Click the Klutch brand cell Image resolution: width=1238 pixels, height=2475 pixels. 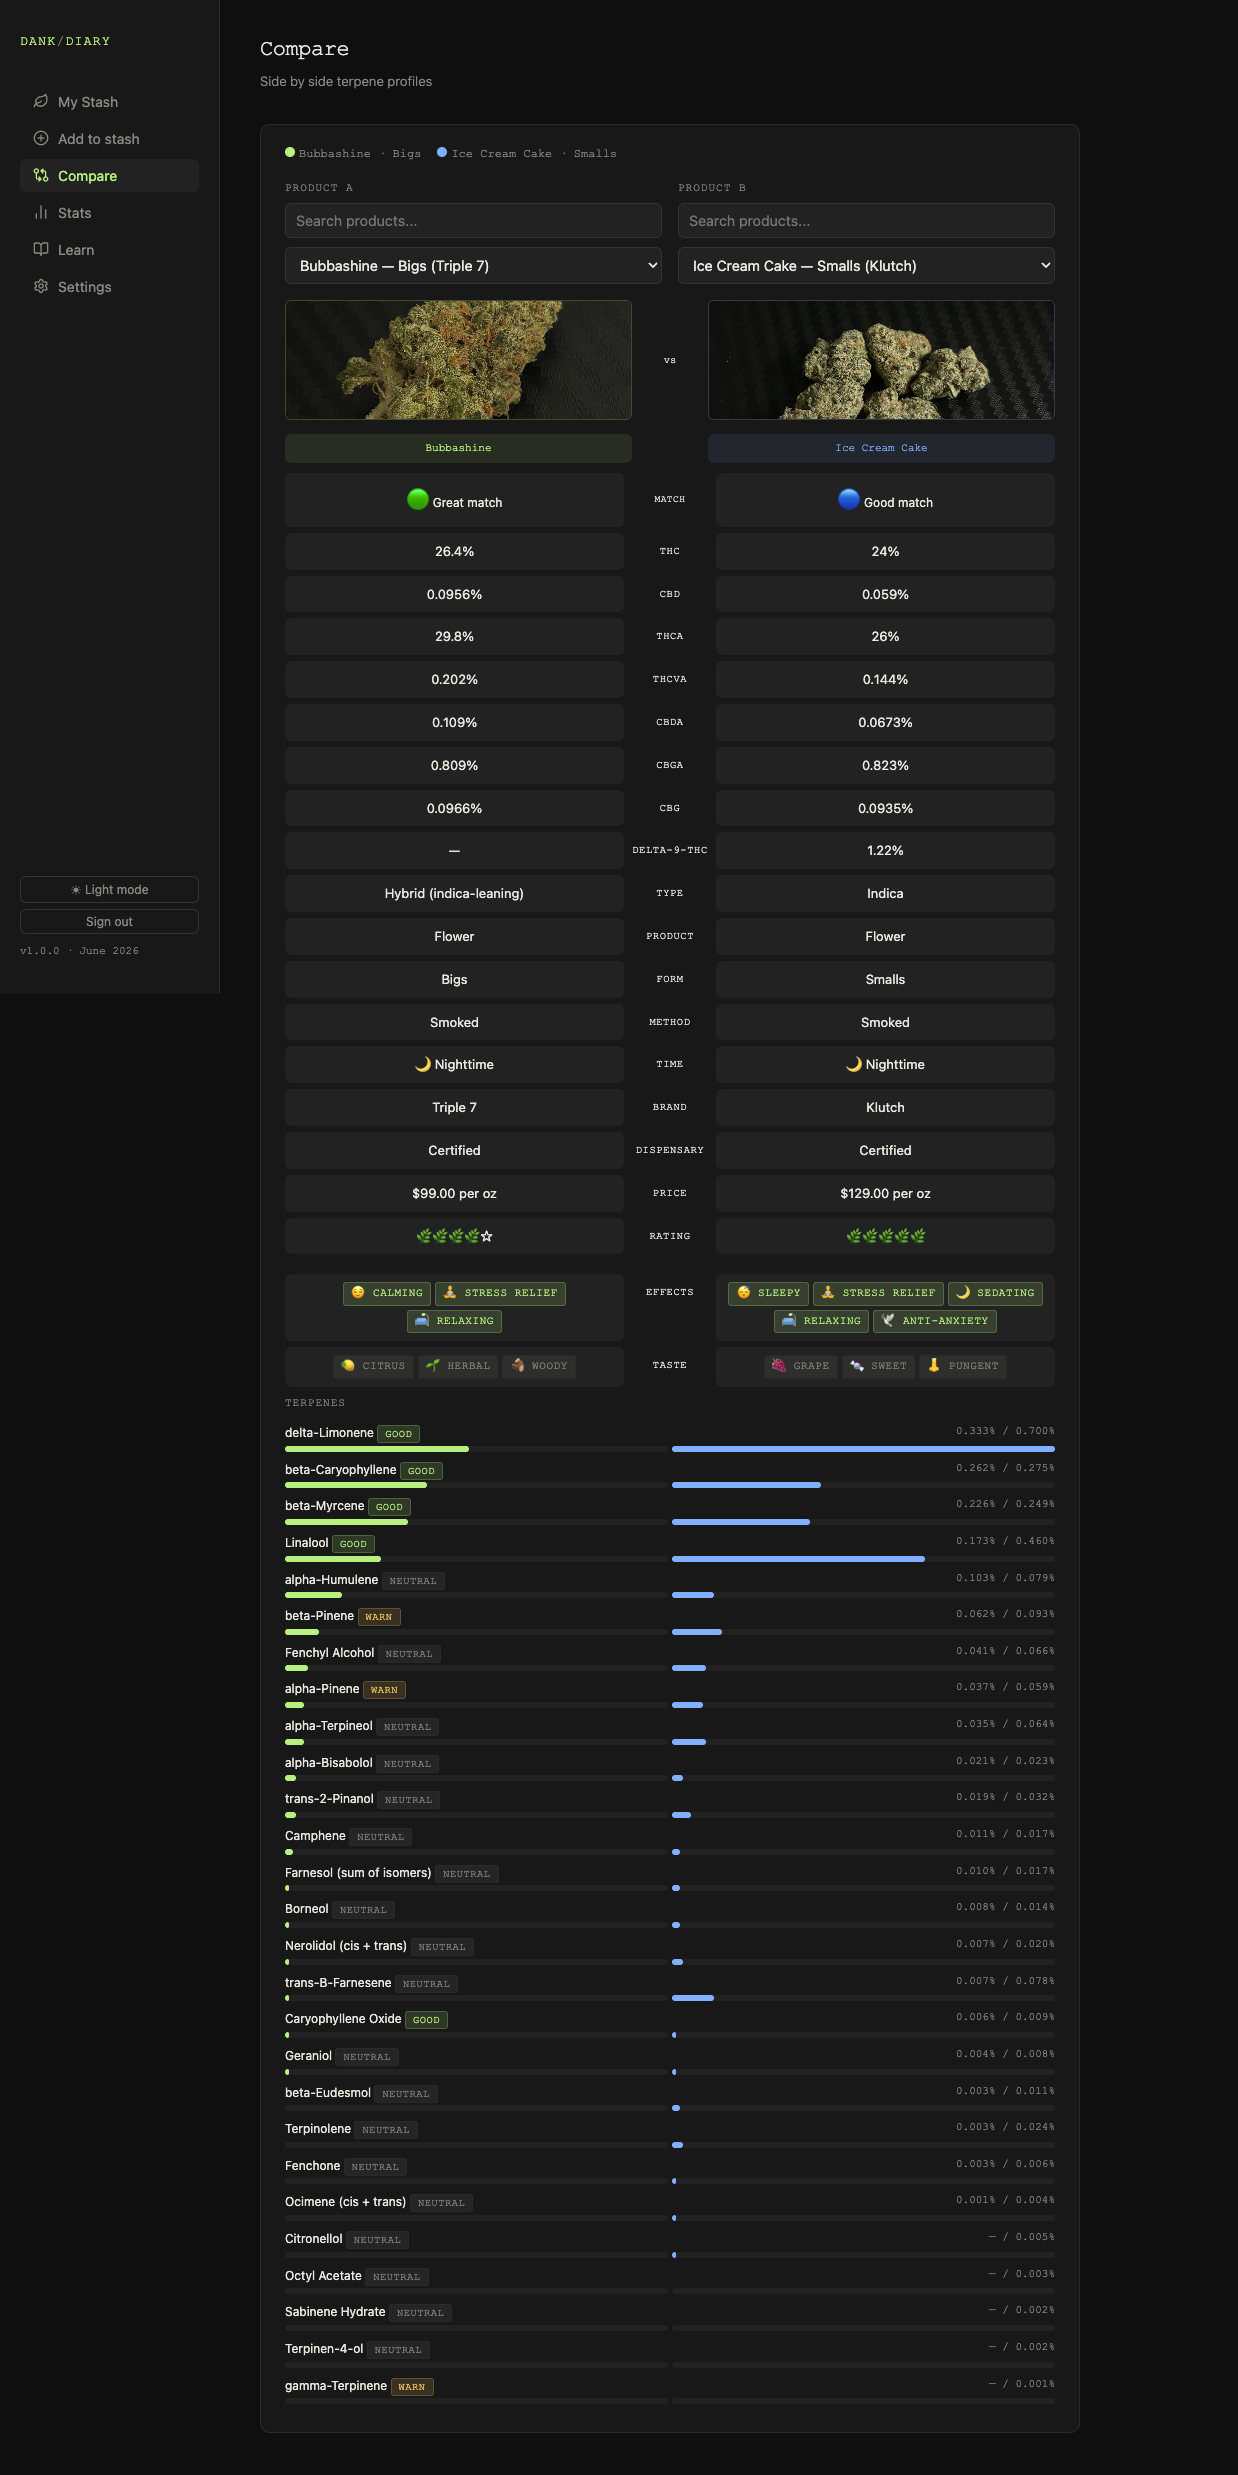[885, 1107]
